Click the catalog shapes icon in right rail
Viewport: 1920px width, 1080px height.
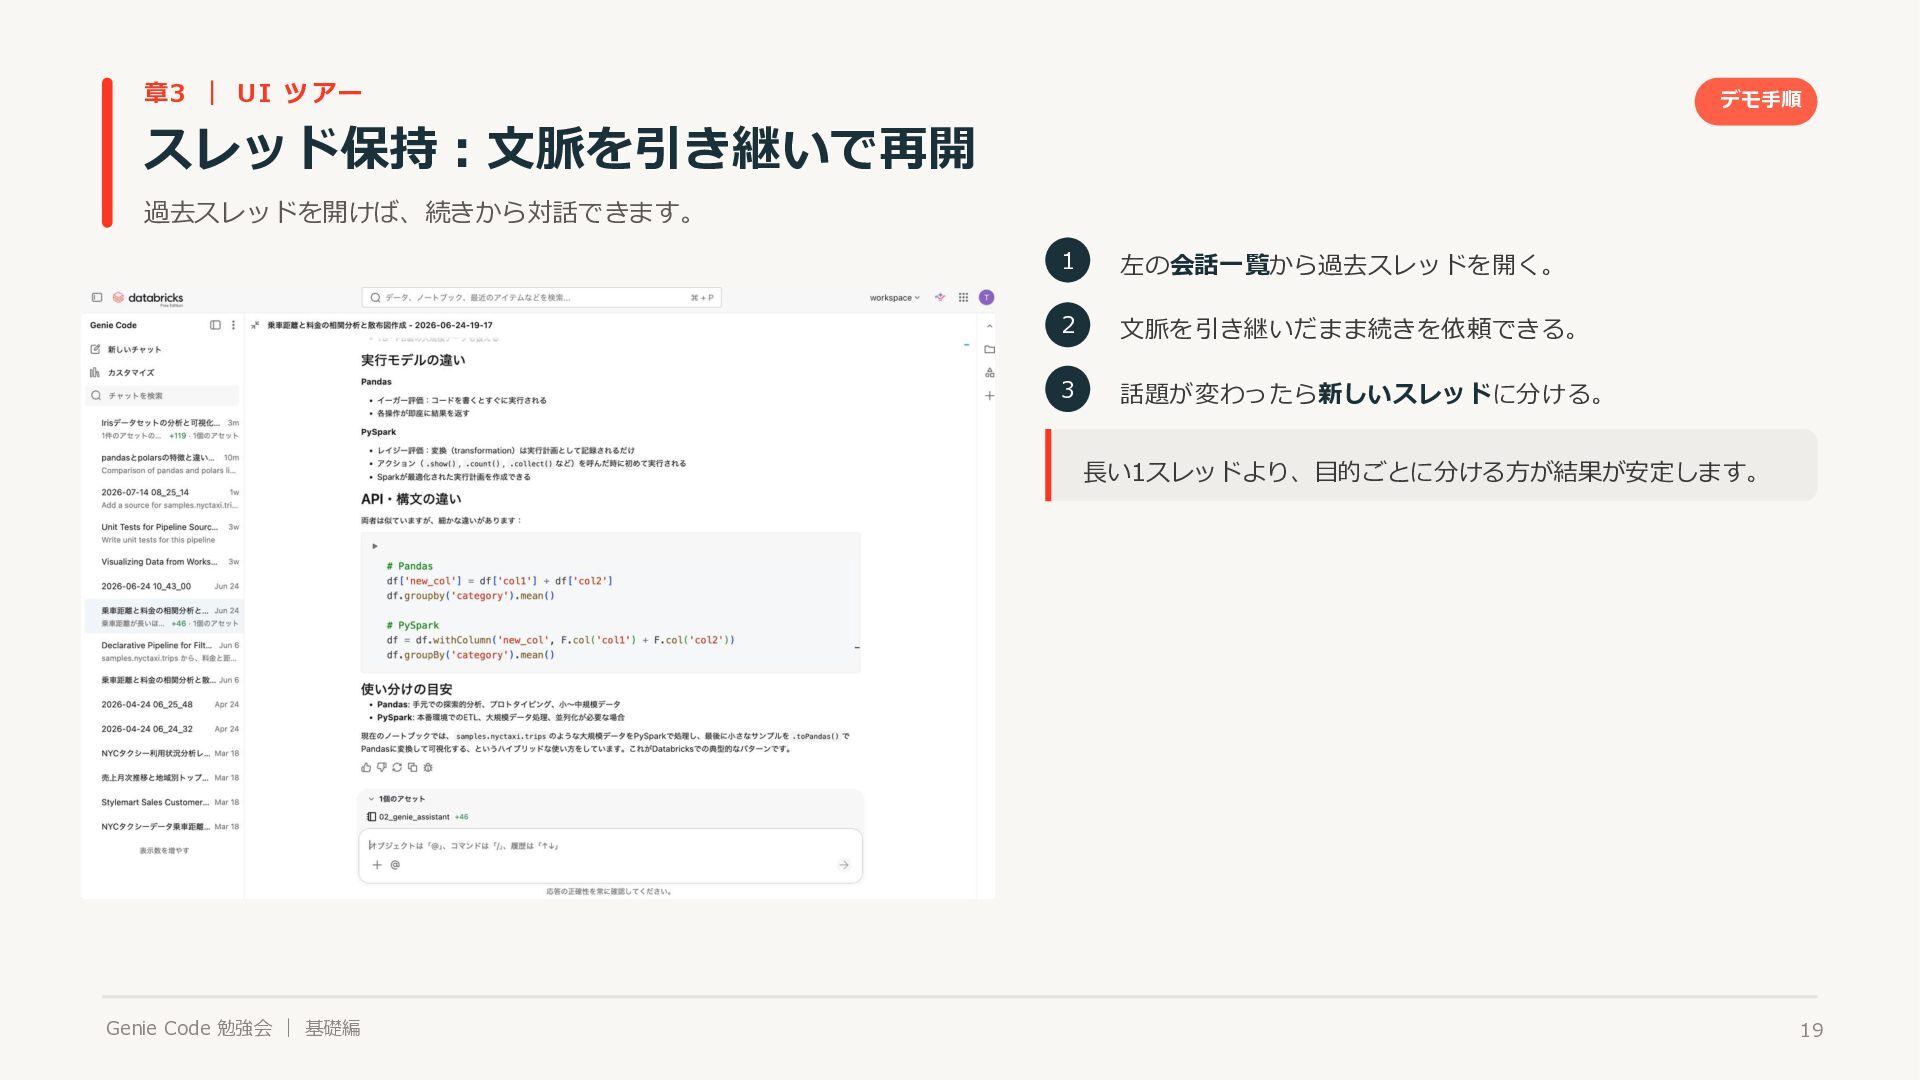(x=989, y=372)
